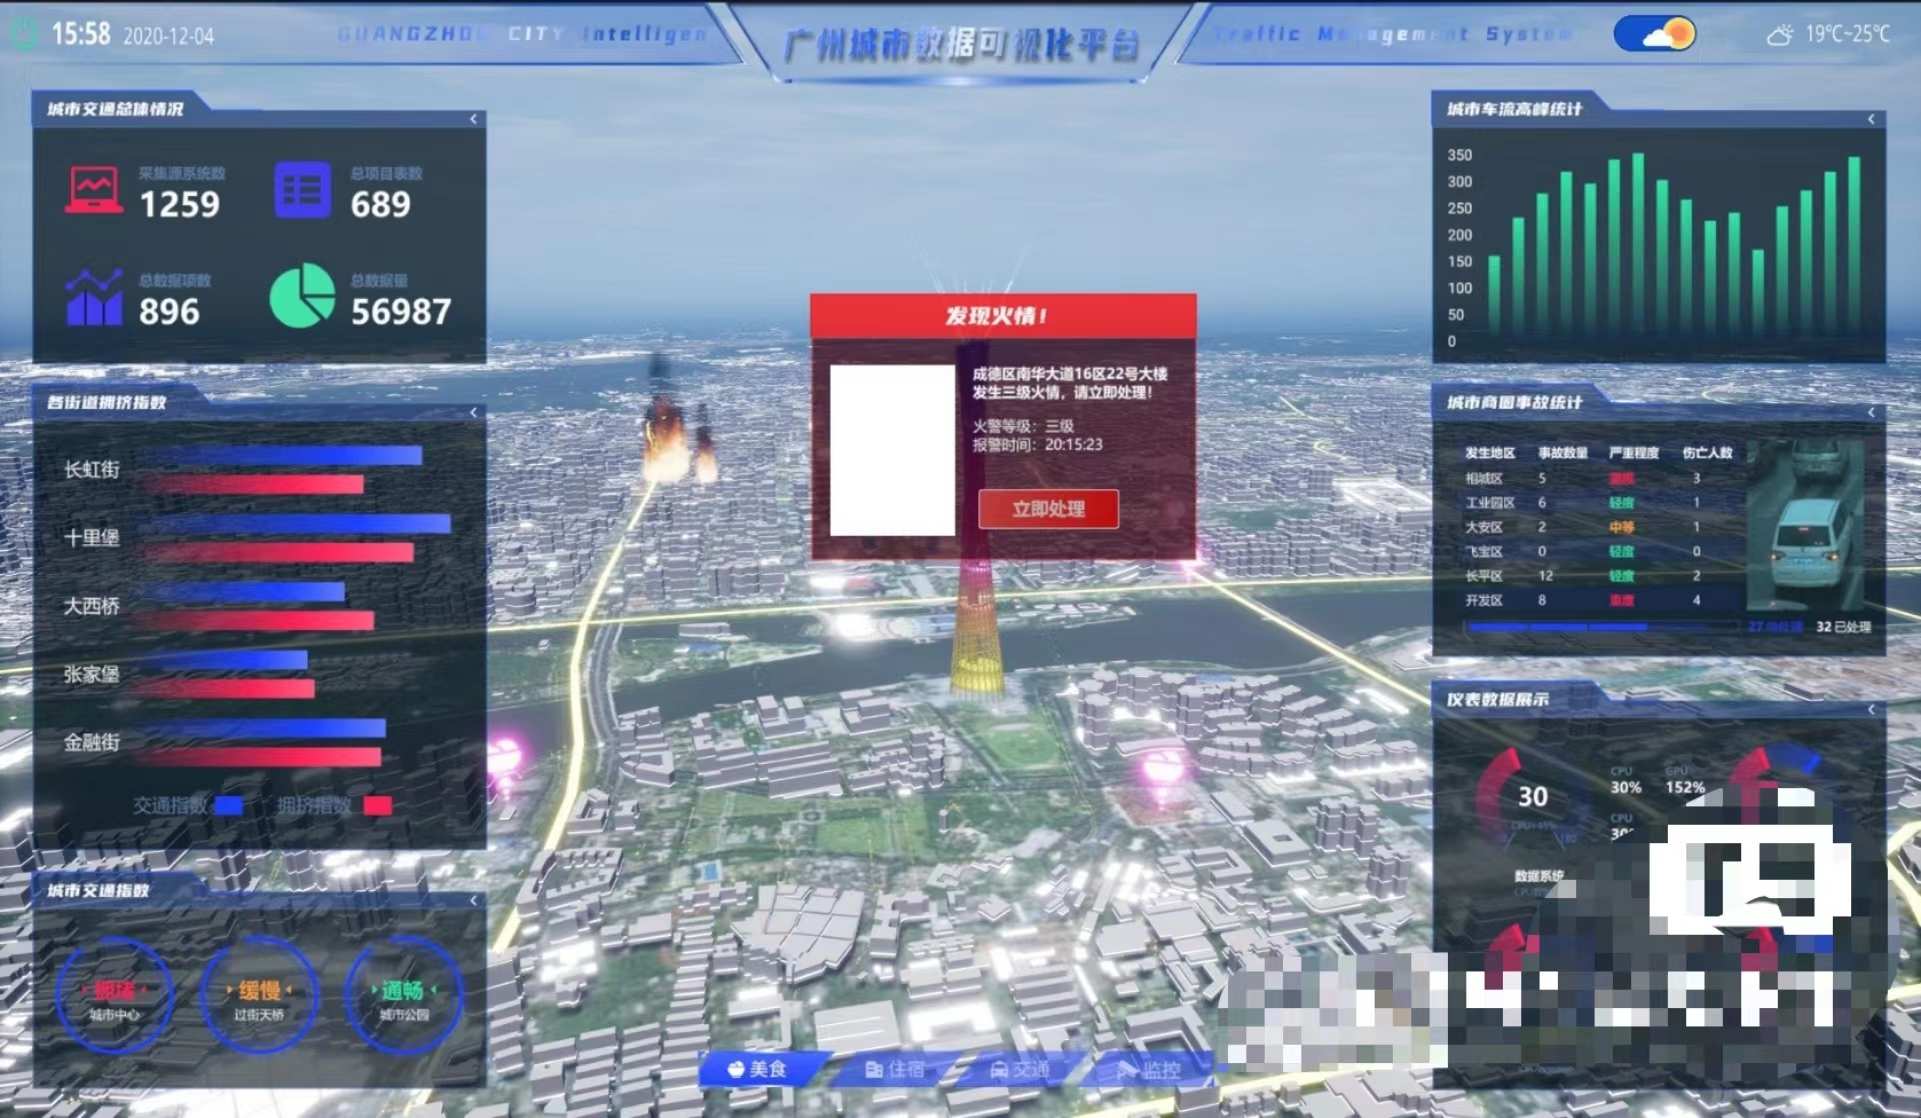Click the red monitor icon beside 1259

[x=94, y=190]
